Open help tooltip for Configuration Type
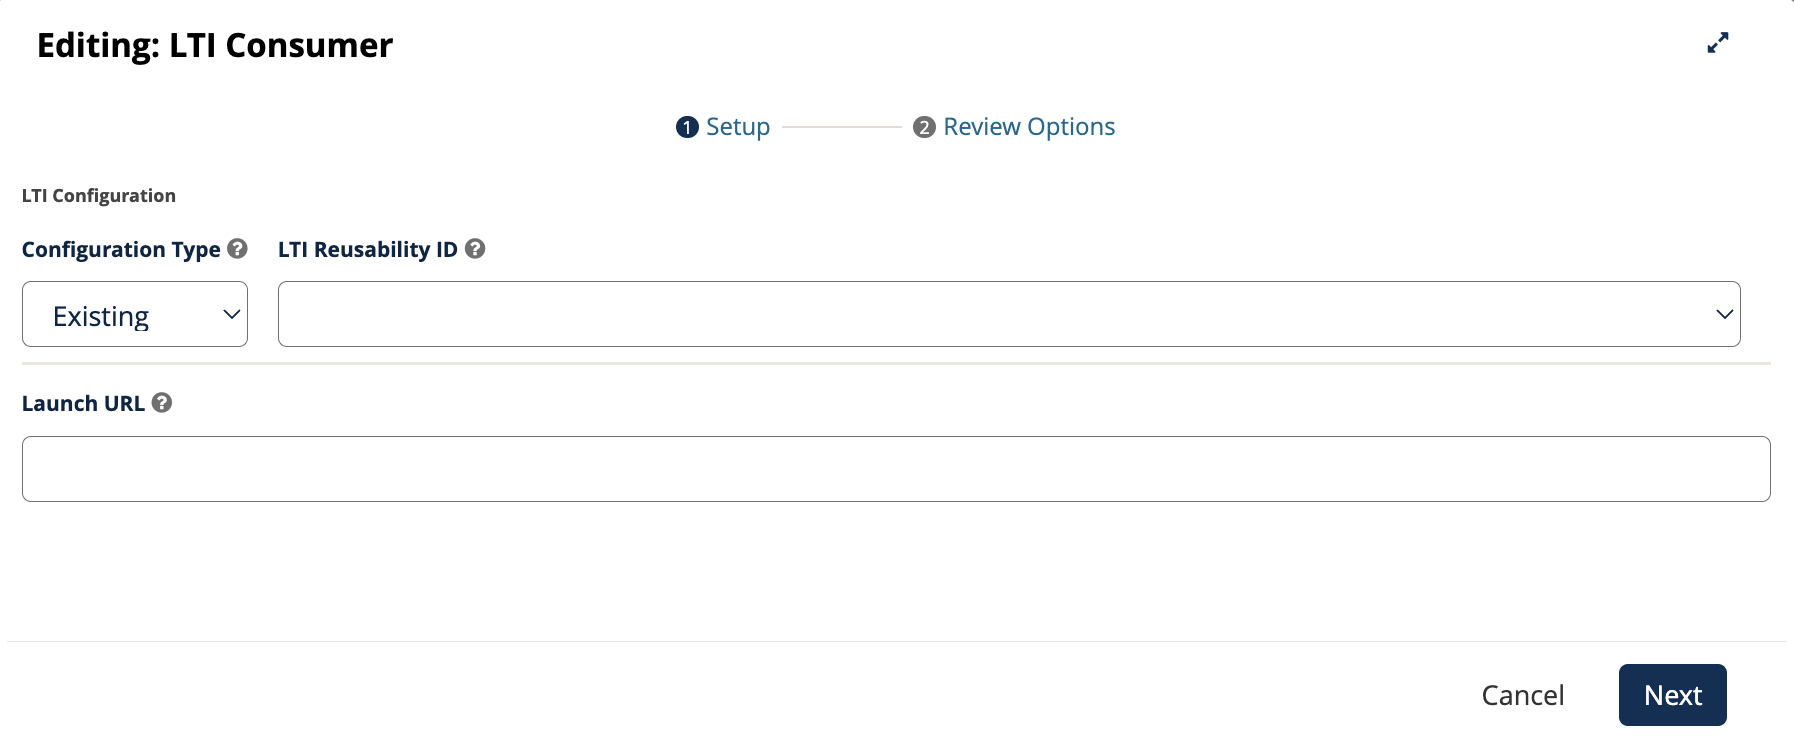 237,248
